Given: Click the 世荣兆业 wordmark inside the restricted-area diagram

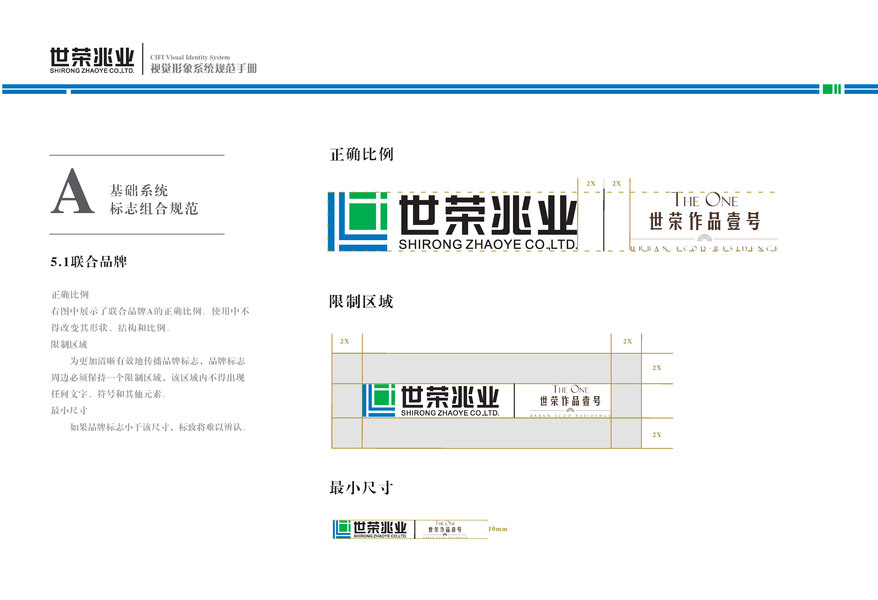Looking at the screenshot, I should pyautogui.click(x=450, y=397).
